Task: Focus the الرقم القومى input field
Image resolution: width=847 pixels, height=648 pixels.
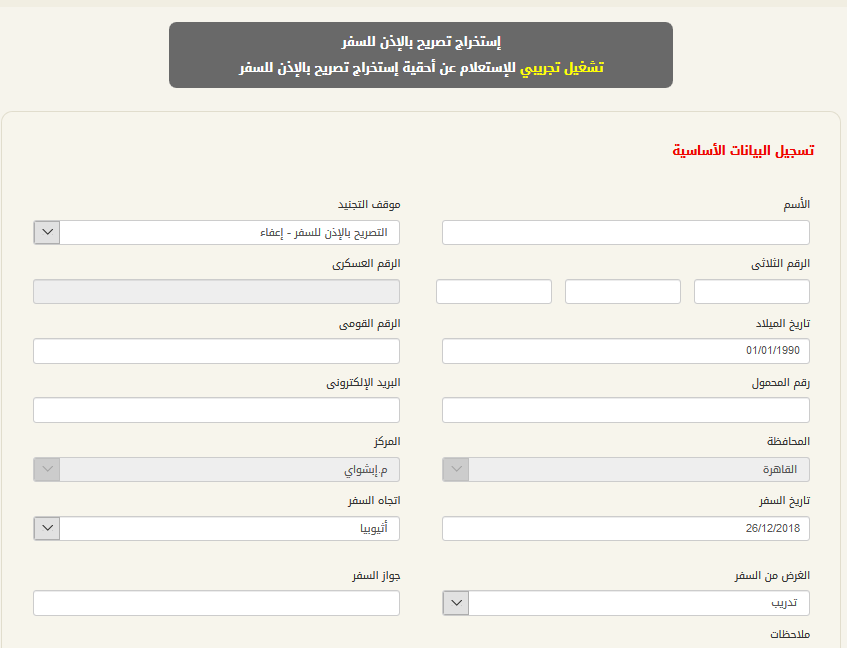Action: point(216,351)
